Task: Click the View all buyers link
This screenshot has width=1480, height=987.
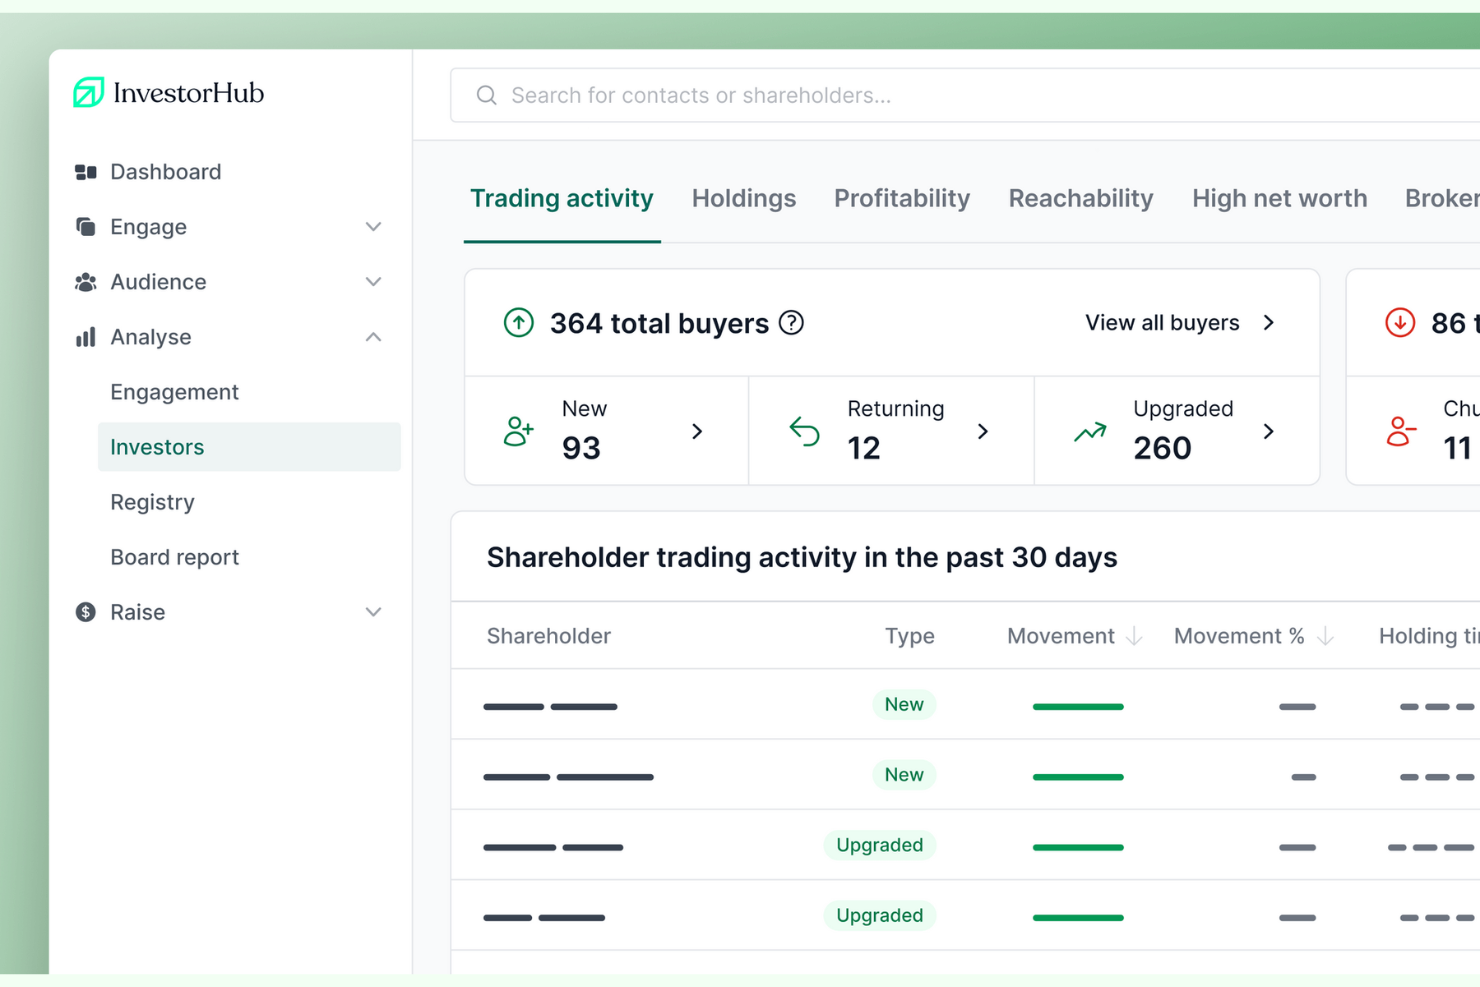Action: [x=1161, y=322]
